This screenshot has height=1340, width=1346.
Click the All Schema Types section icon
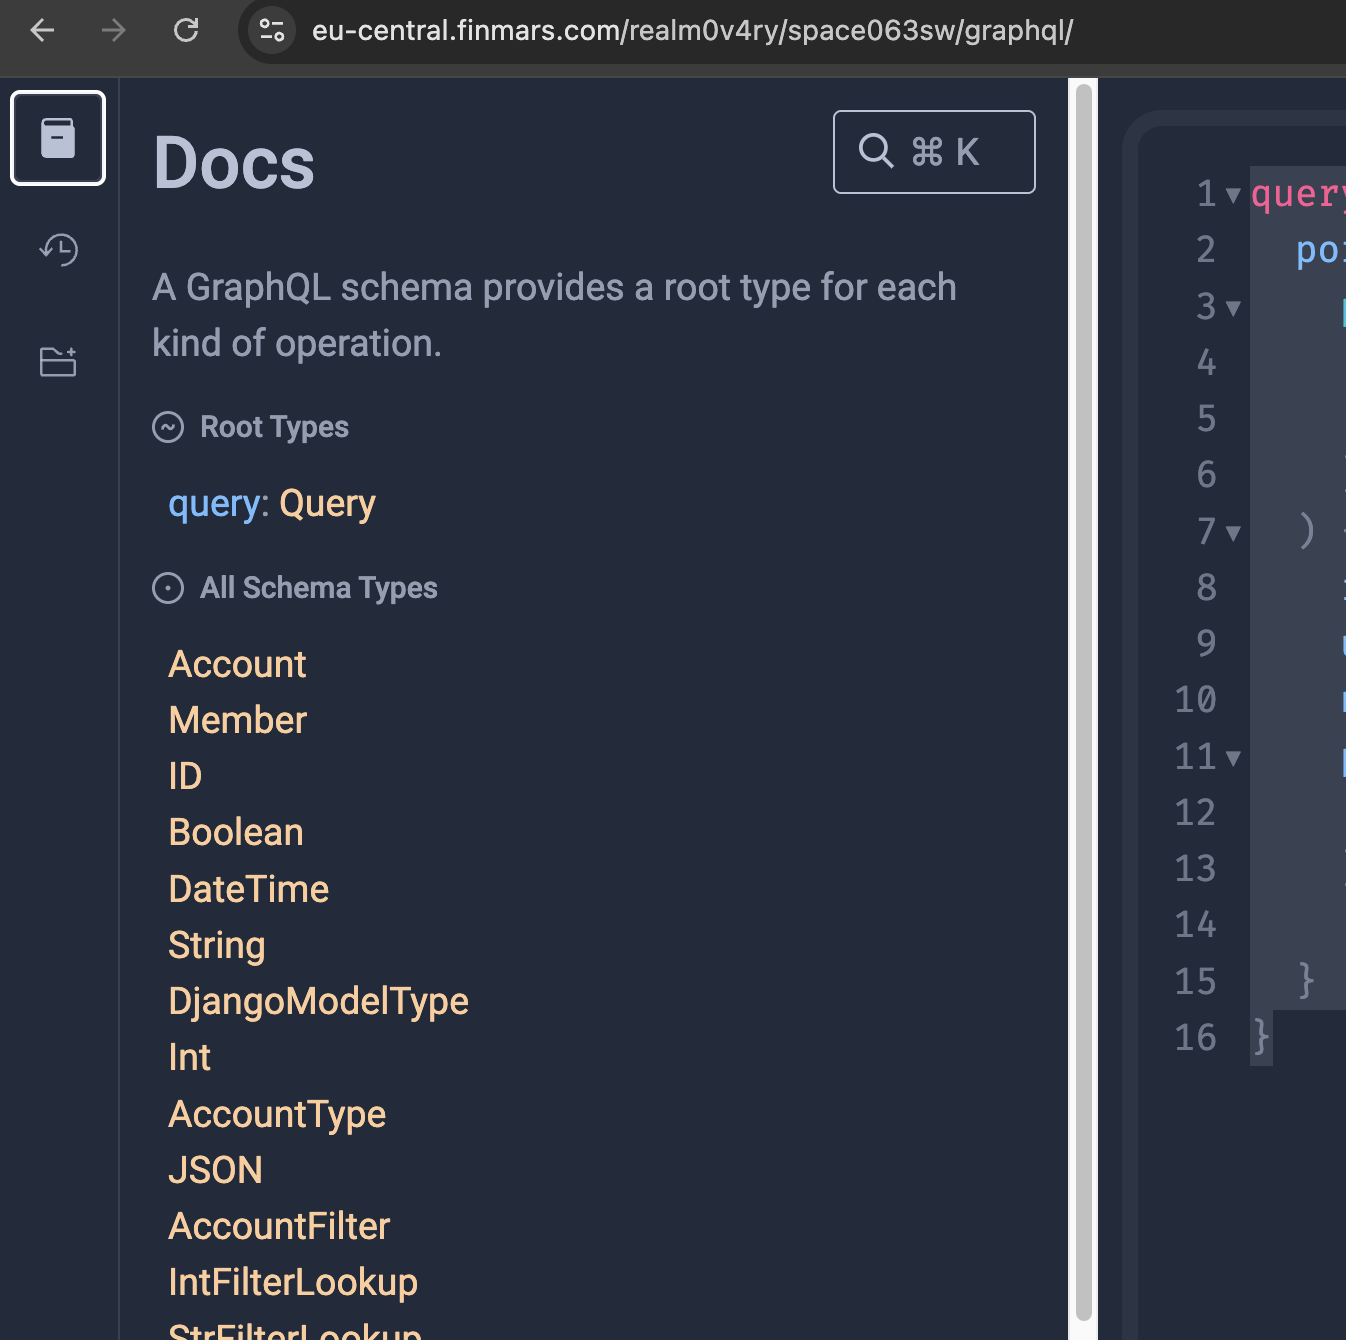click(x=168, y=588)
